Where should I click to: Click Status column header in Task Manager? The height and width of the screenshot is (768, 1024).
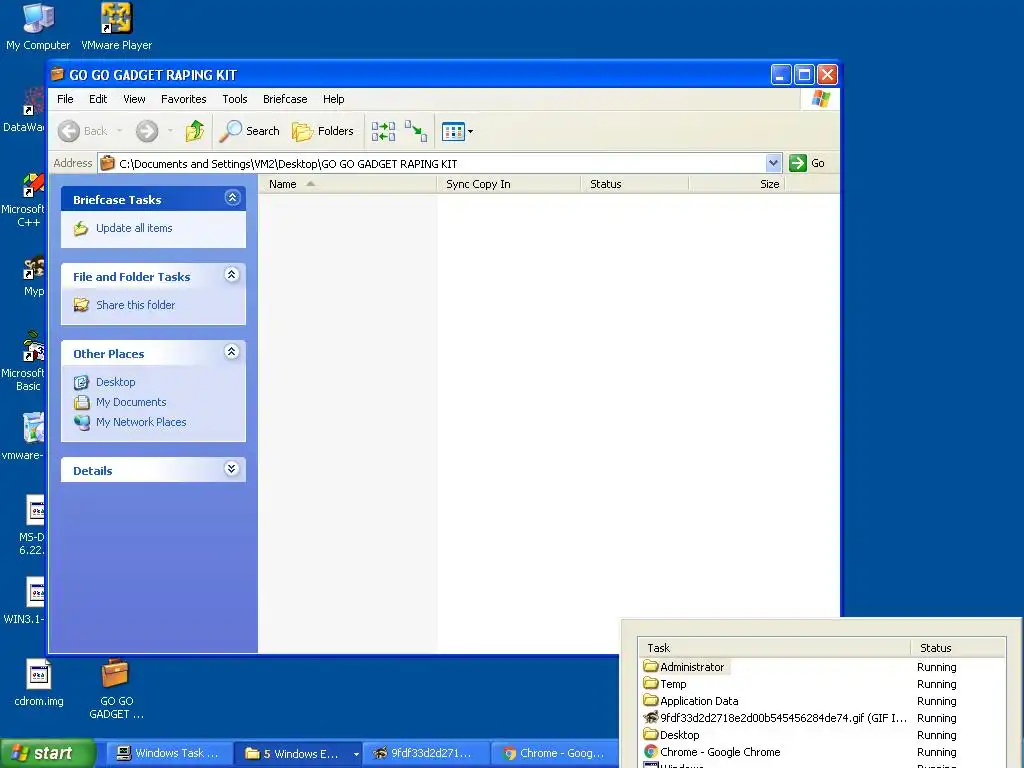click(x=957, y=648)
